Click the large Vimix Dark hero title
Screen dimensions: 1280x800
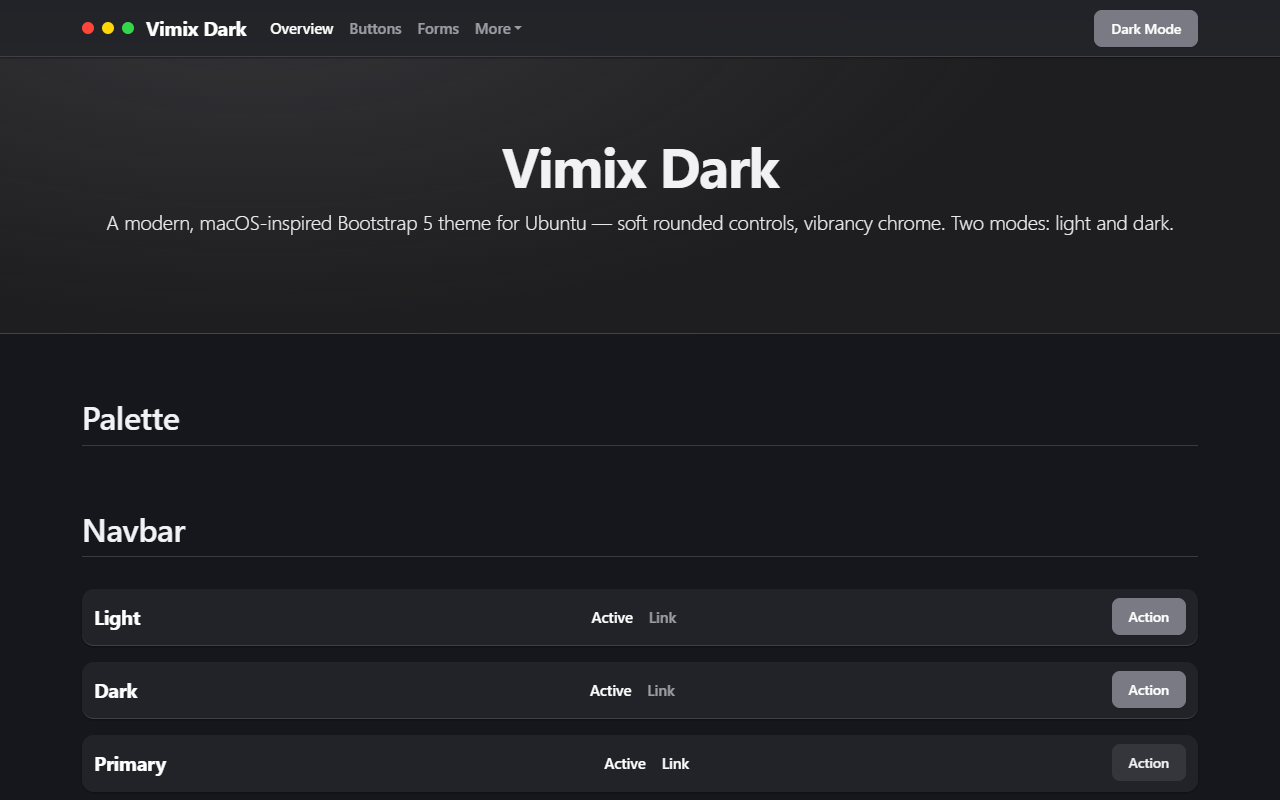click(640, 168)
